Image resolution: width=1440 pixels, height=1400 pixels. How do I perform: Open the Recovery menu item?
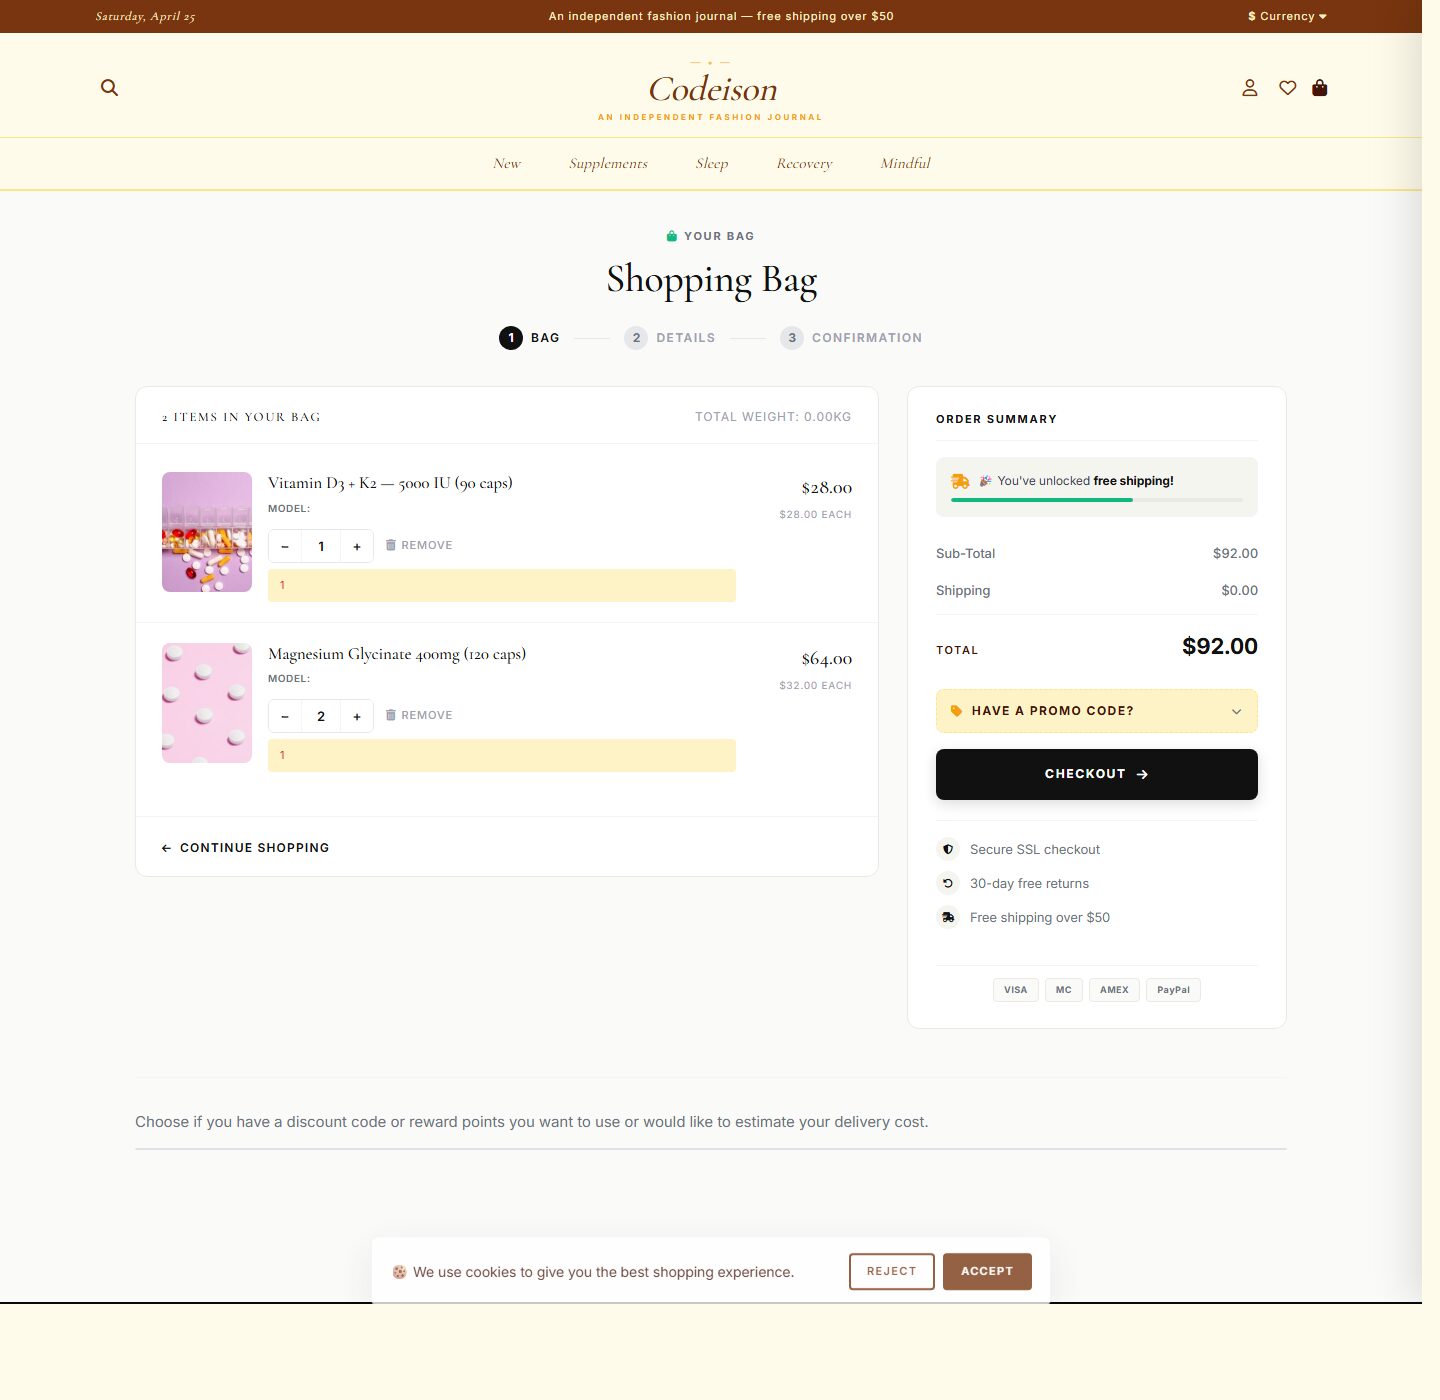click(804, 163)
